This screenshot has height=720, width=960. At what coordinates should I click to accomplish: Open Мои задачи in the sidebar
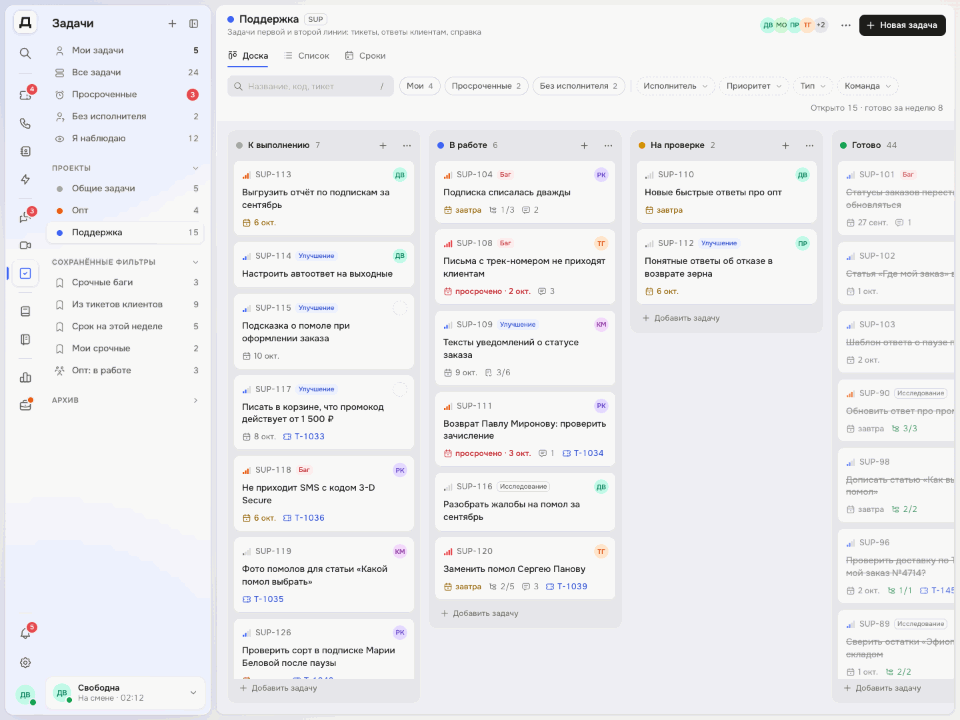tap(126, 50)
